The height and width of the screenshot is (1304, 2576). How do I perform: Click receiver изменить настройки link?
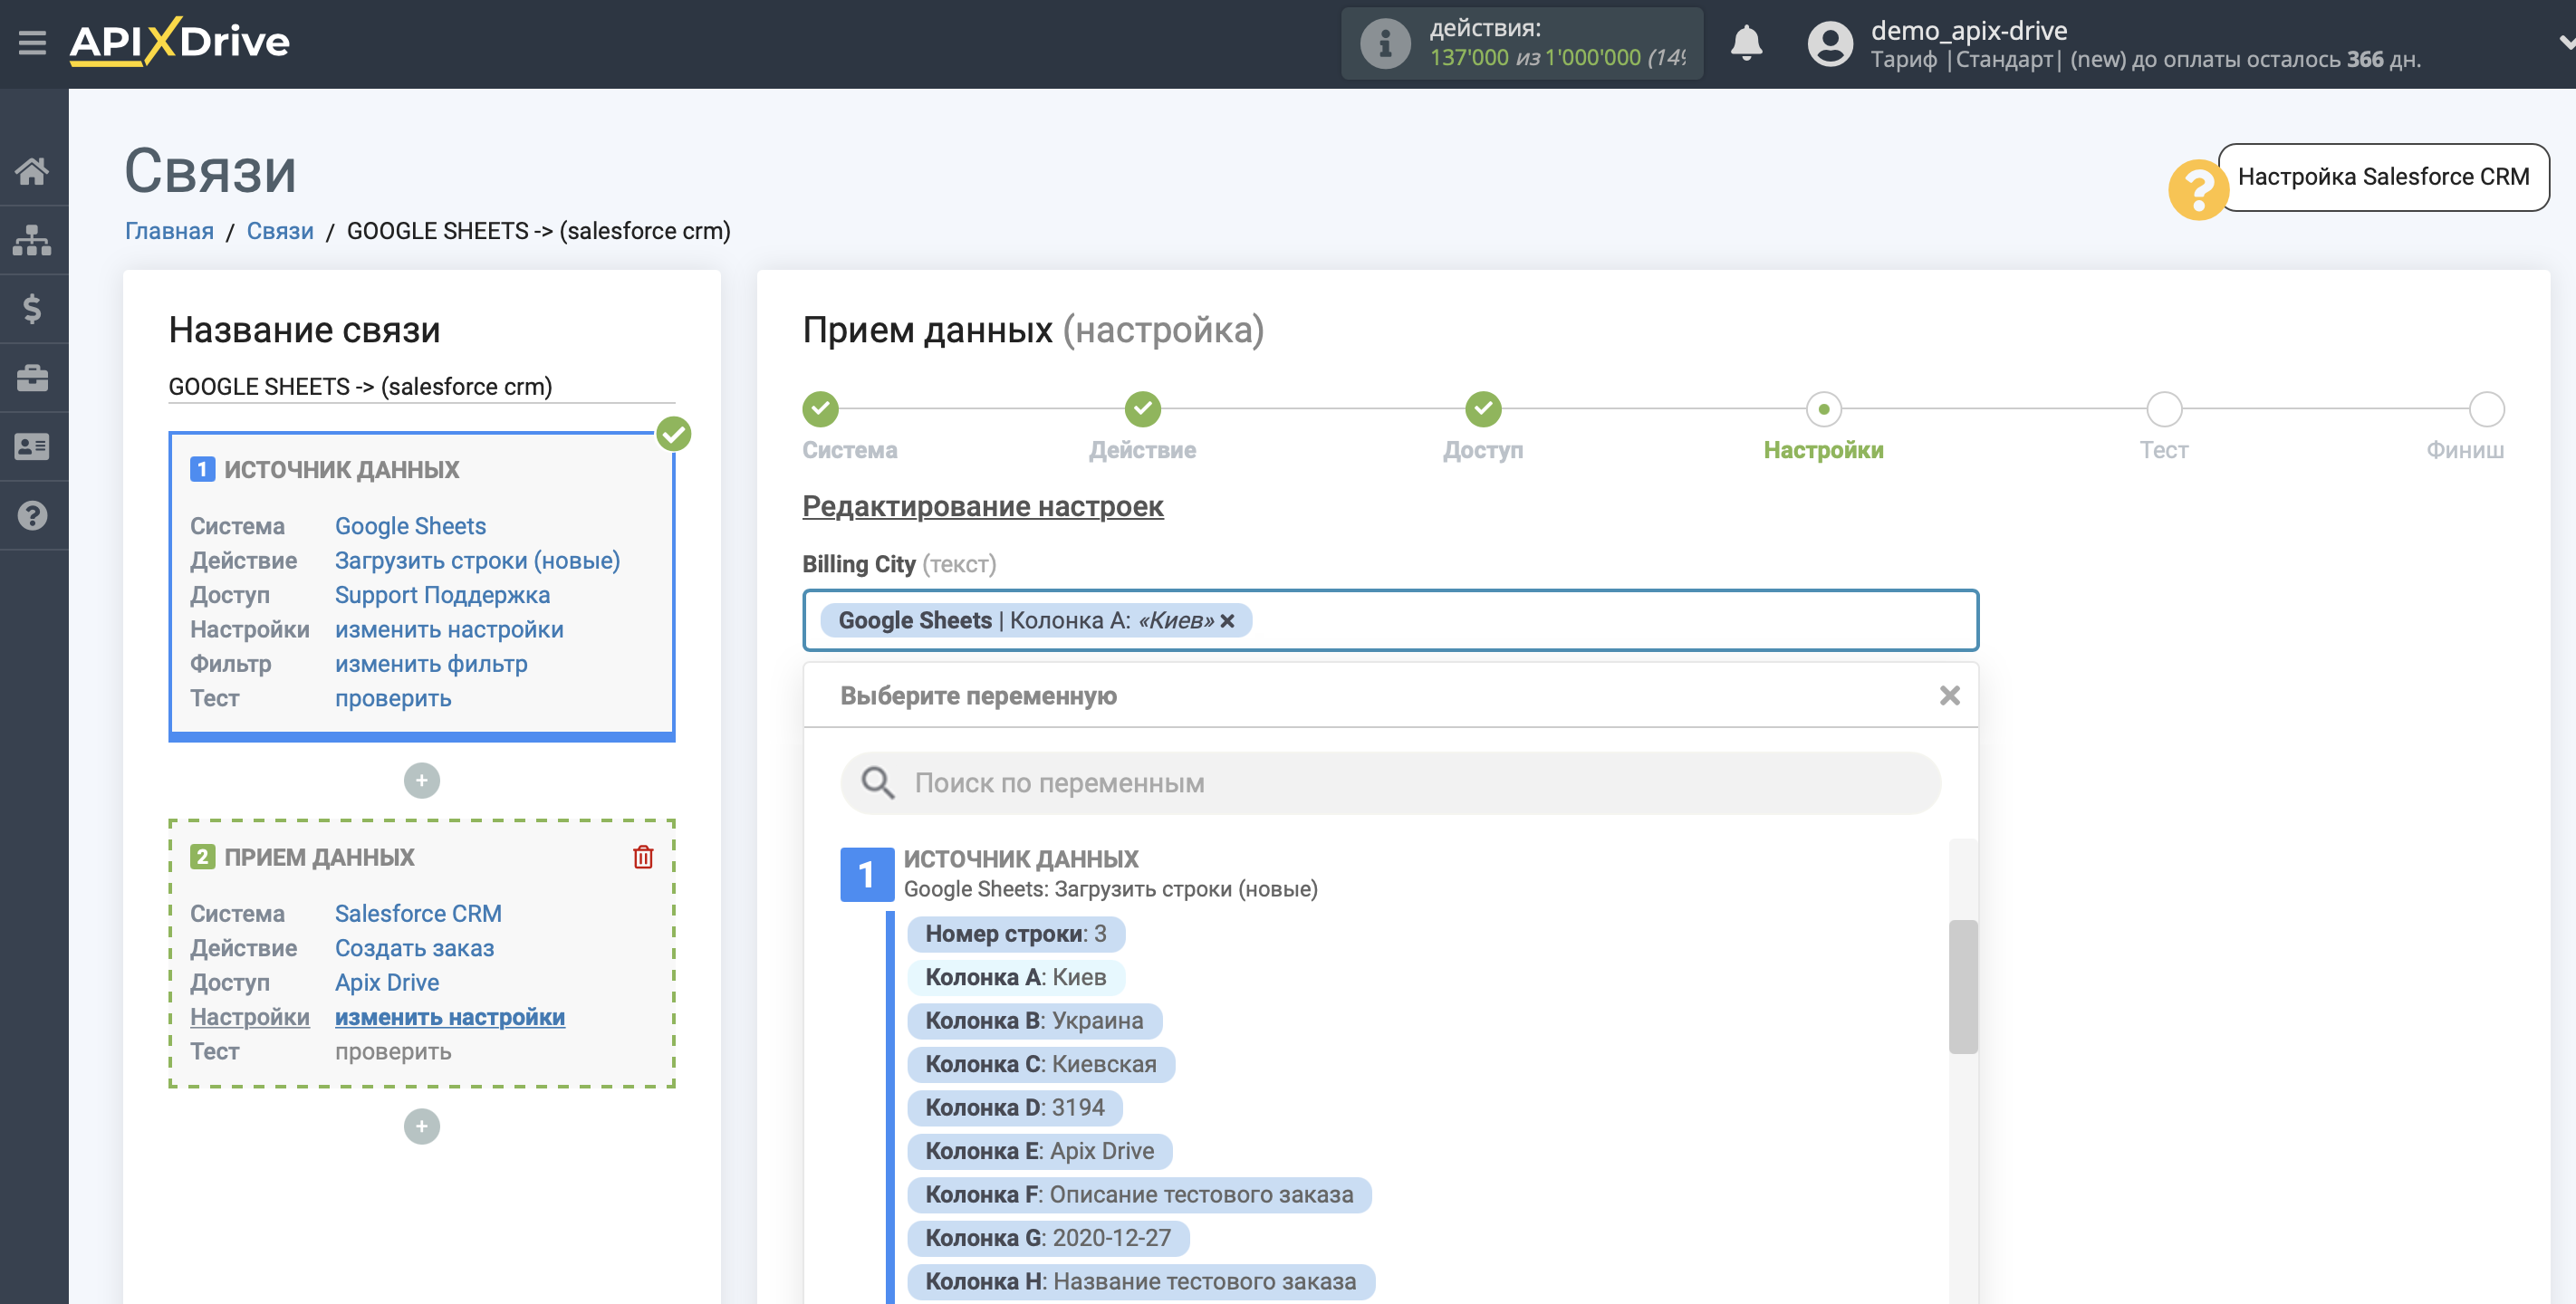450,1017
